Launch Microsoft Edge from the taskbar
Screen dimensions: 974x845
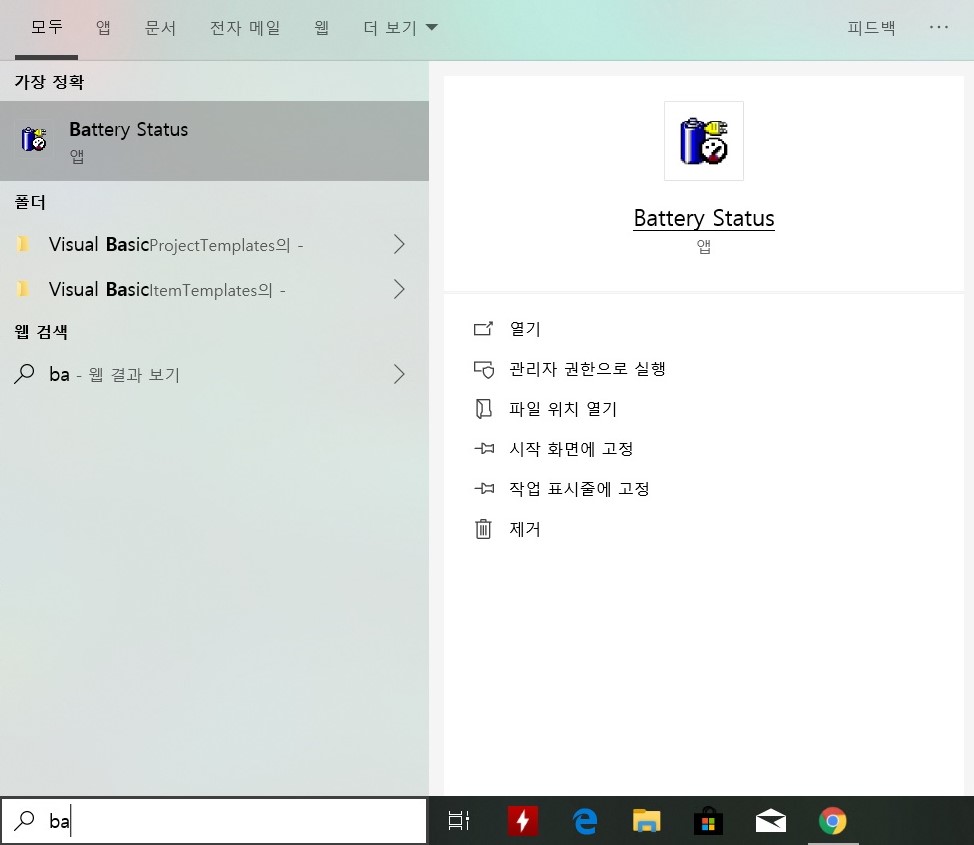tap(584, 820)
